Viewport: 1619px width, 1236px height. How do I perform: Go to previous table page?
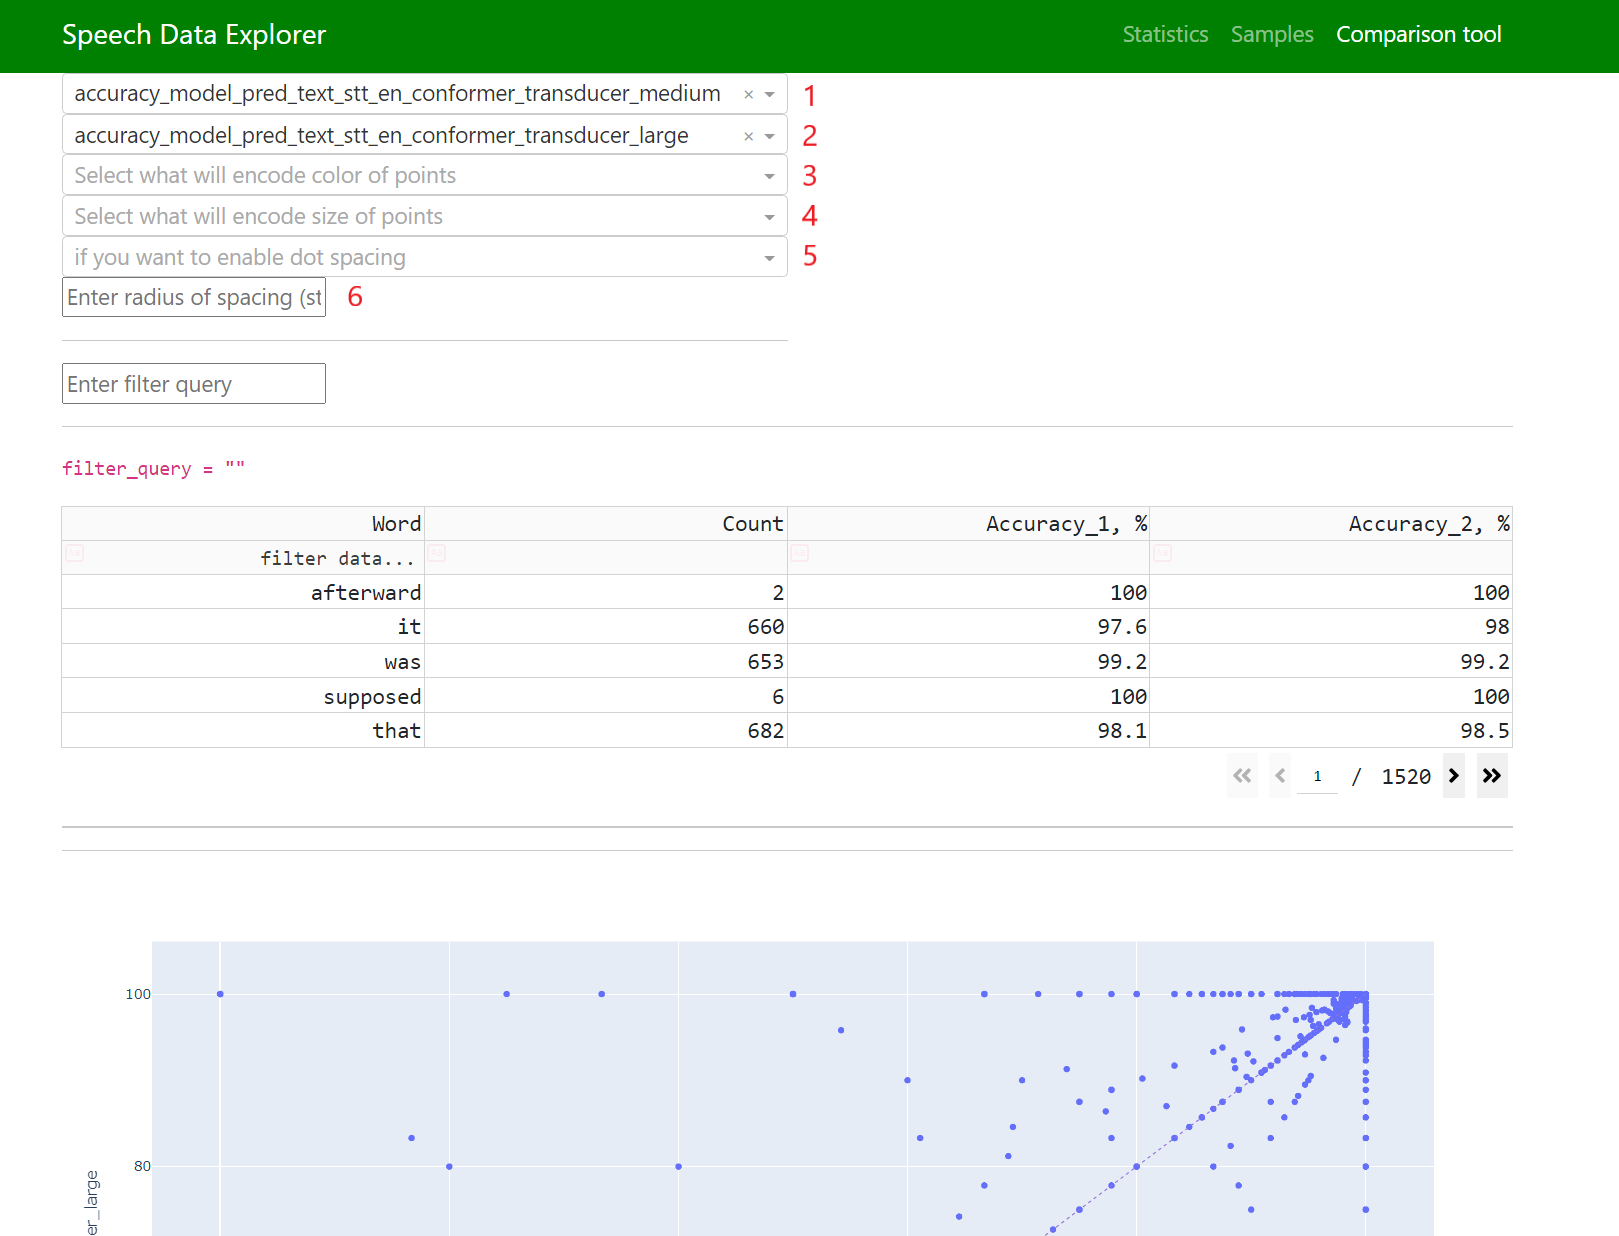[1280, 776]
